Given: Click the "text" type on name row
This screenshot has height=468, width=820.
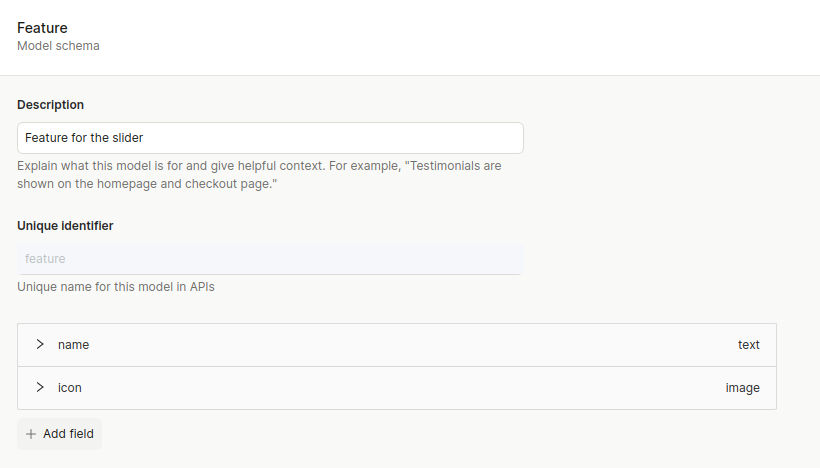Looking at the screenshot, I should (x=748, y=344).
